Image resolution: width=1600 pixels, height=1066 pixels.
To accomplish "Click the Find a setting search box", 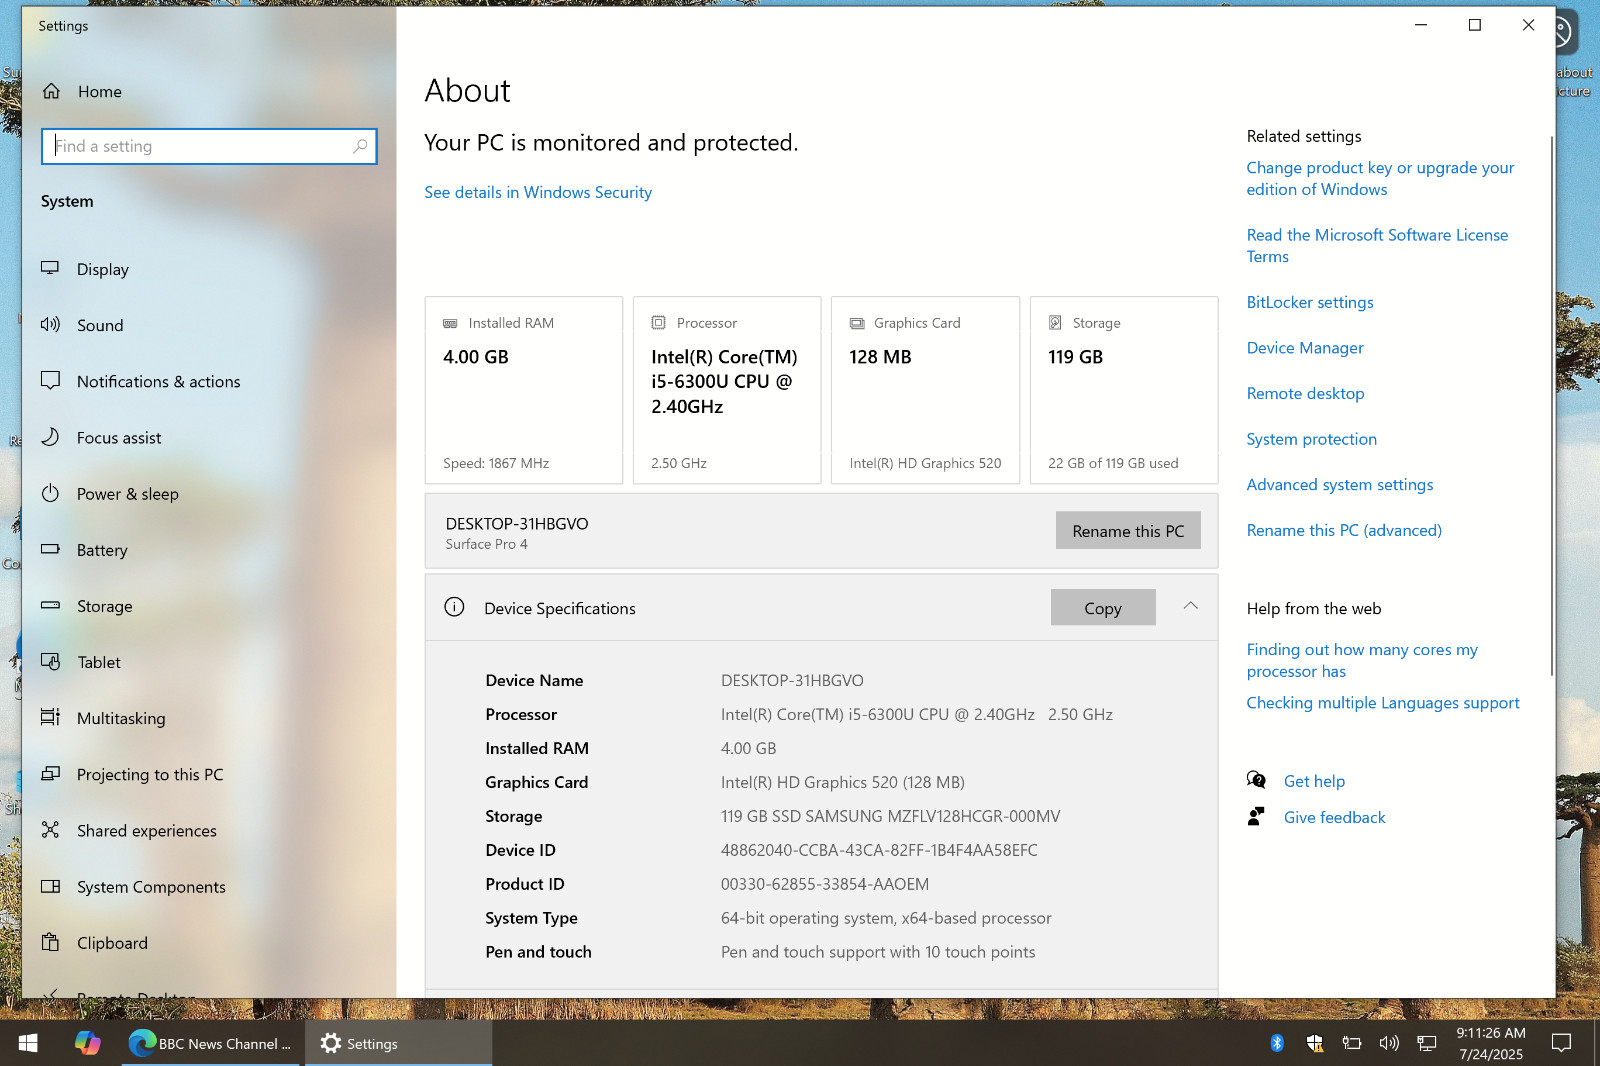I will (x=209, y=146).
